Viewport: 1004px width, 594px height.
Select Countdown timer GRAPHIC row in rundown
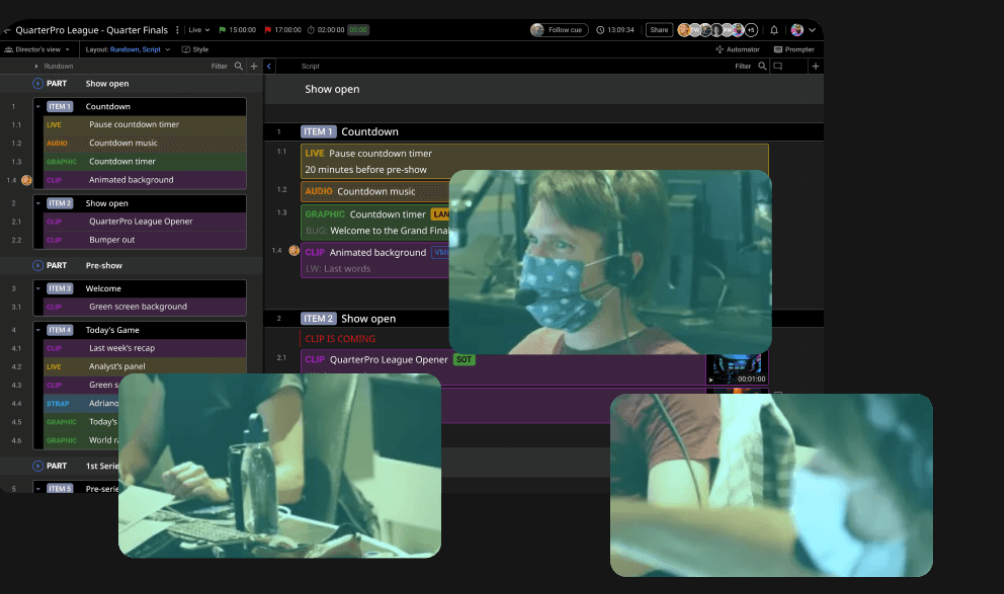pyautogui.click(x=145, y=162)
